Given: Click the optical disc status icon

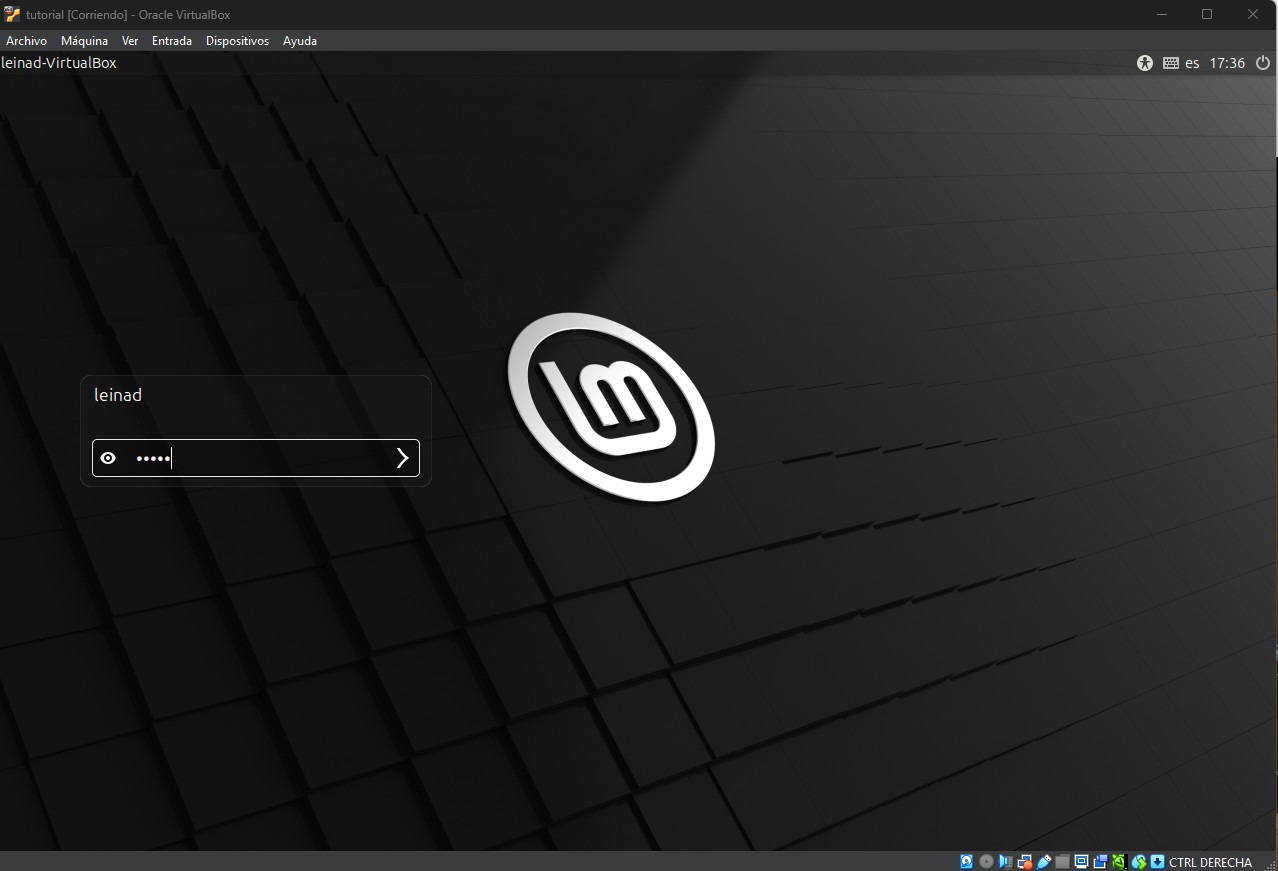Looking at the screenshot, I should coord(986,862).
